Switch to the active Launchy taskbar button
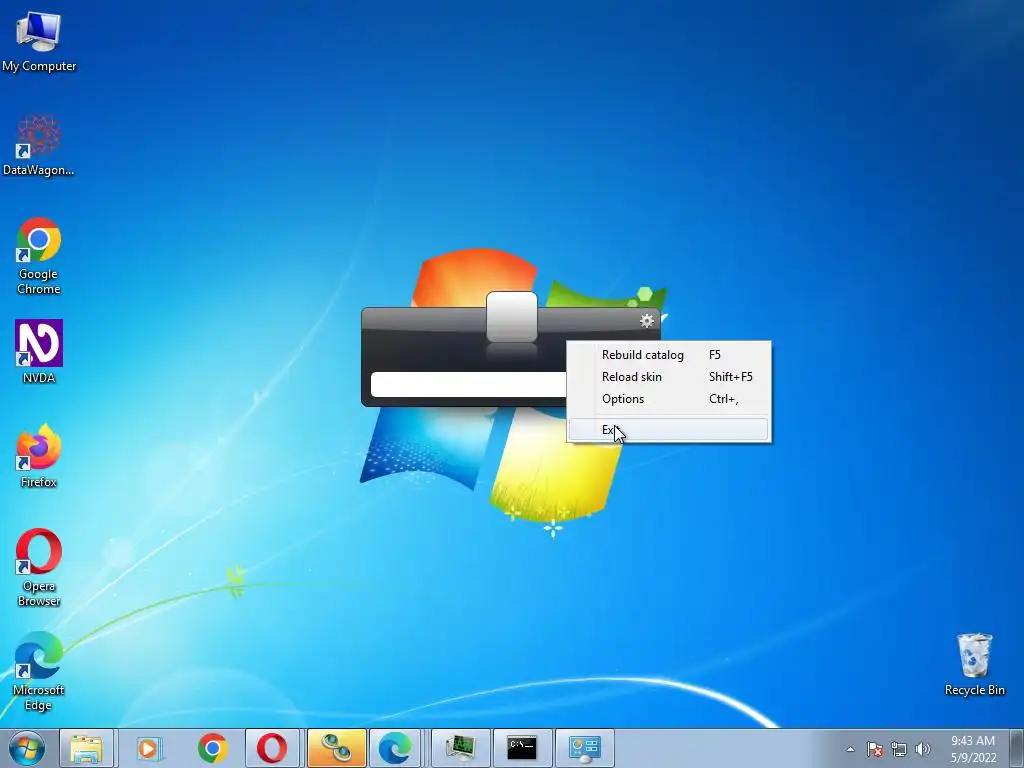 [336, 748]
